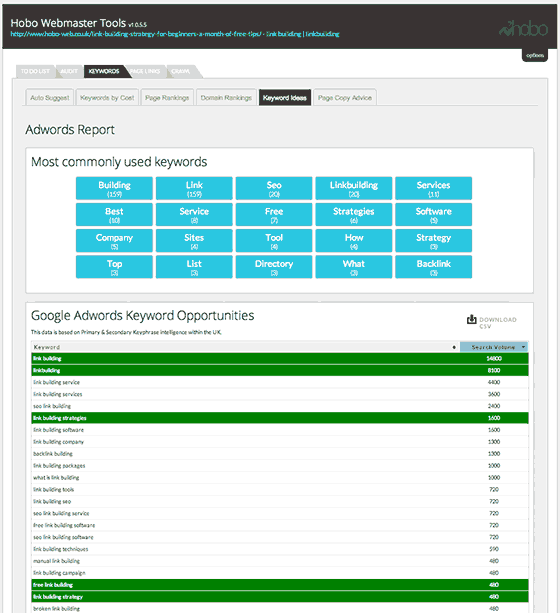Select the 'link building strategies' green row
The width and height of the screenshot is (560, 613).
(280, 418)
